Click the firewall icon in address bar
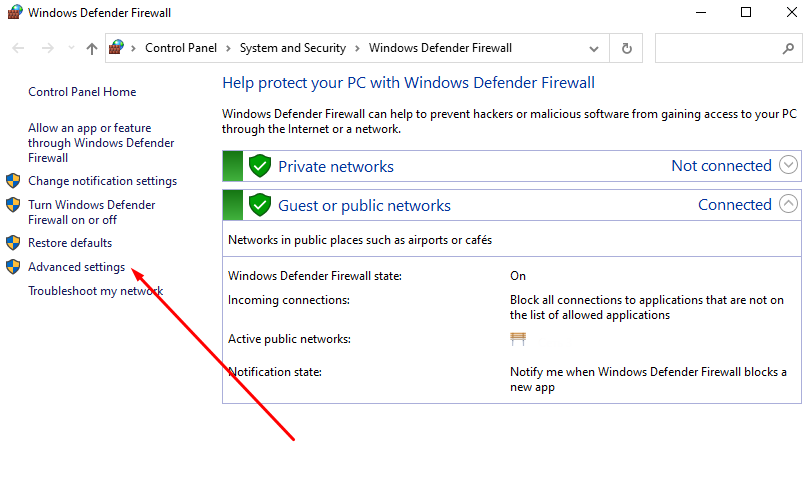The height and width of the screenshot is (481, 810). (x=117, y=48)
